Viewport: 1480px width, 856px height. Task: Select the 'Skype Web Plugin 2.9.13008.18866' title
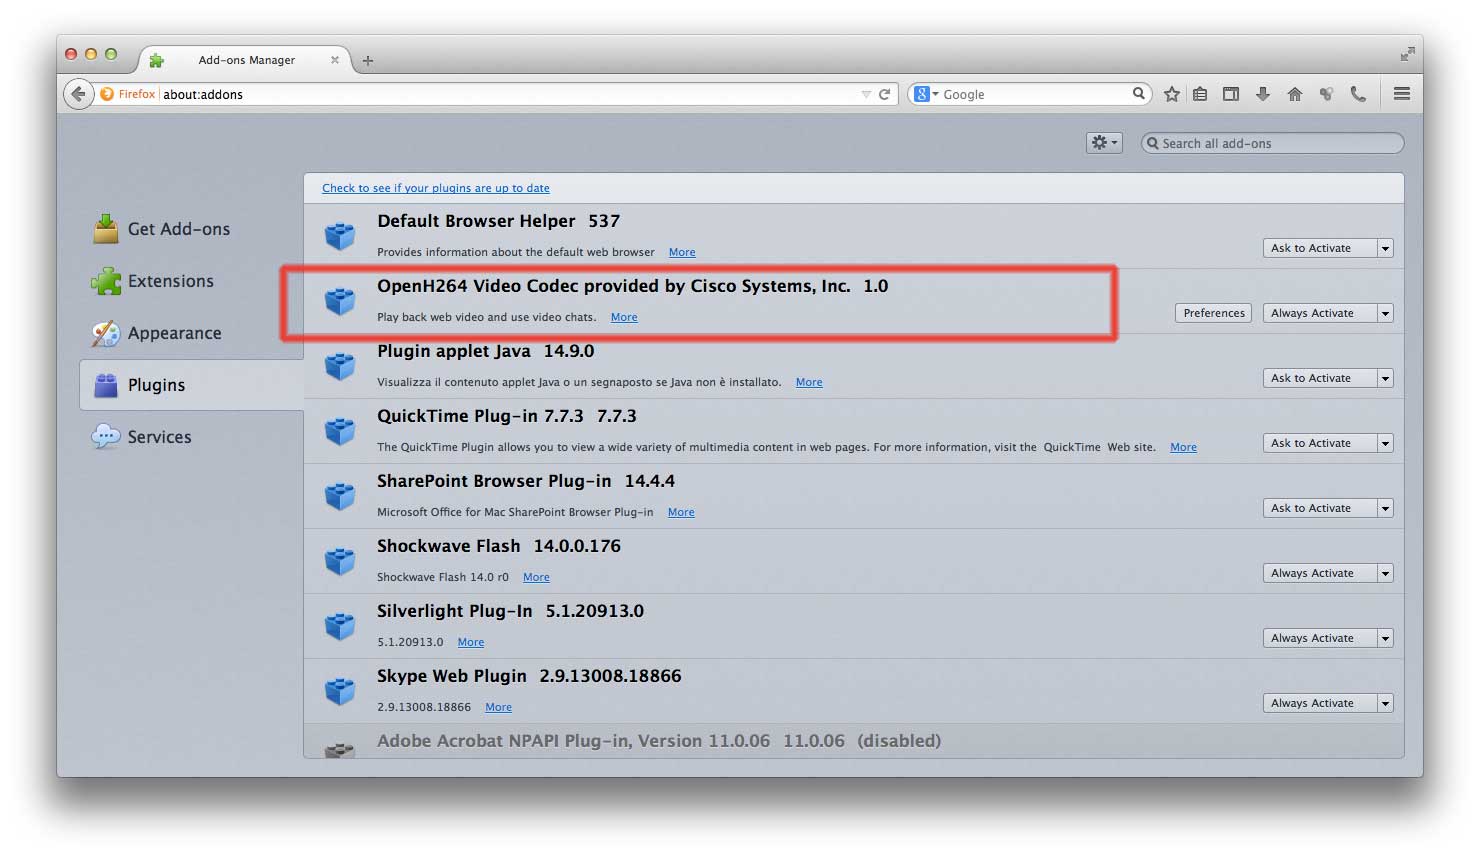pyautogui.click(x=529, y=676)
